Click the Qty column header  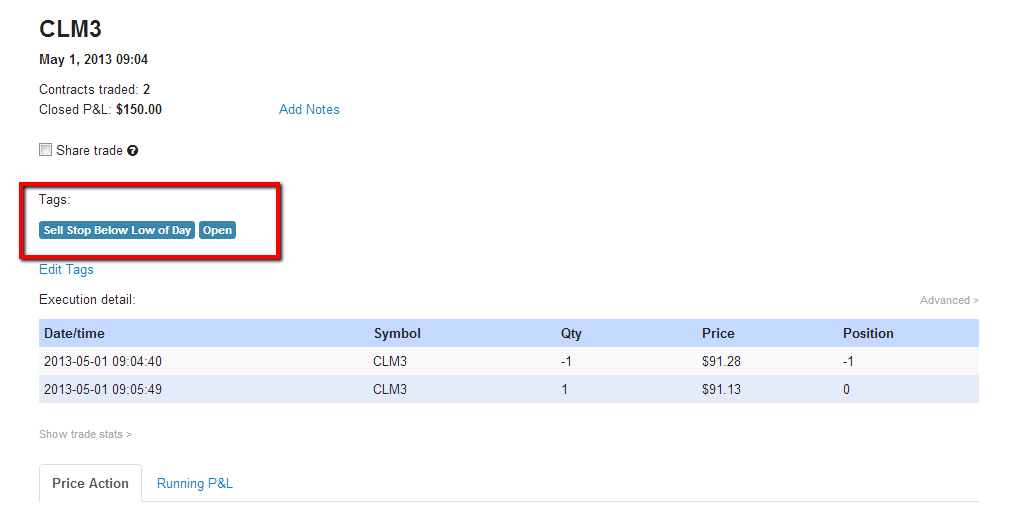click(571, 333)
